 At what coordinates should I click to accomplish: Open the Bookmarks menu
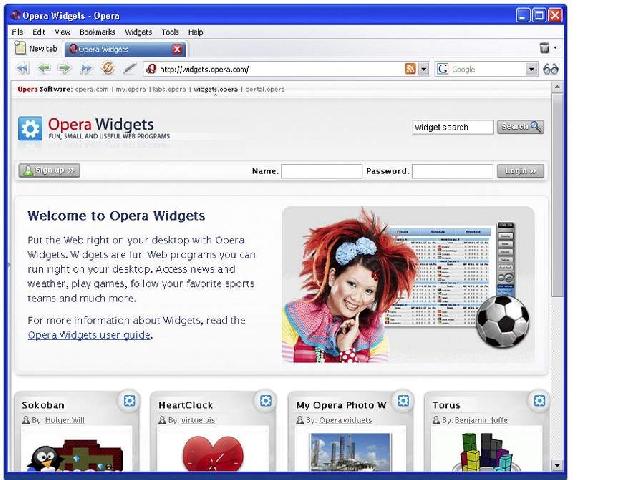click(97, 32)
